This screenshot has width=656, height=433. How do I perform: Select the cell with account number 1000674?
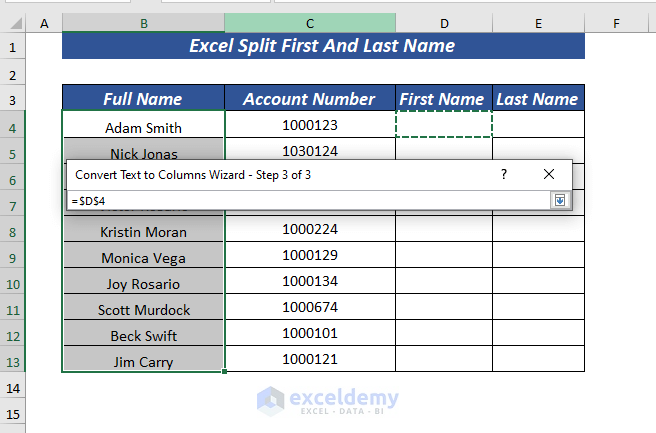coord(310,309)
